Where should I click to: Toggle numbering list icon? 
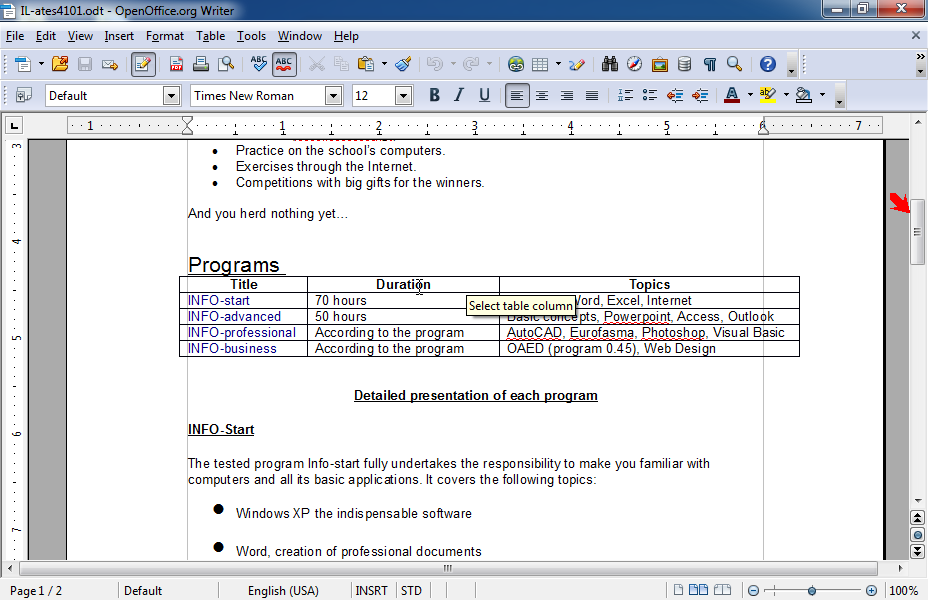click(x=625, y=95)
